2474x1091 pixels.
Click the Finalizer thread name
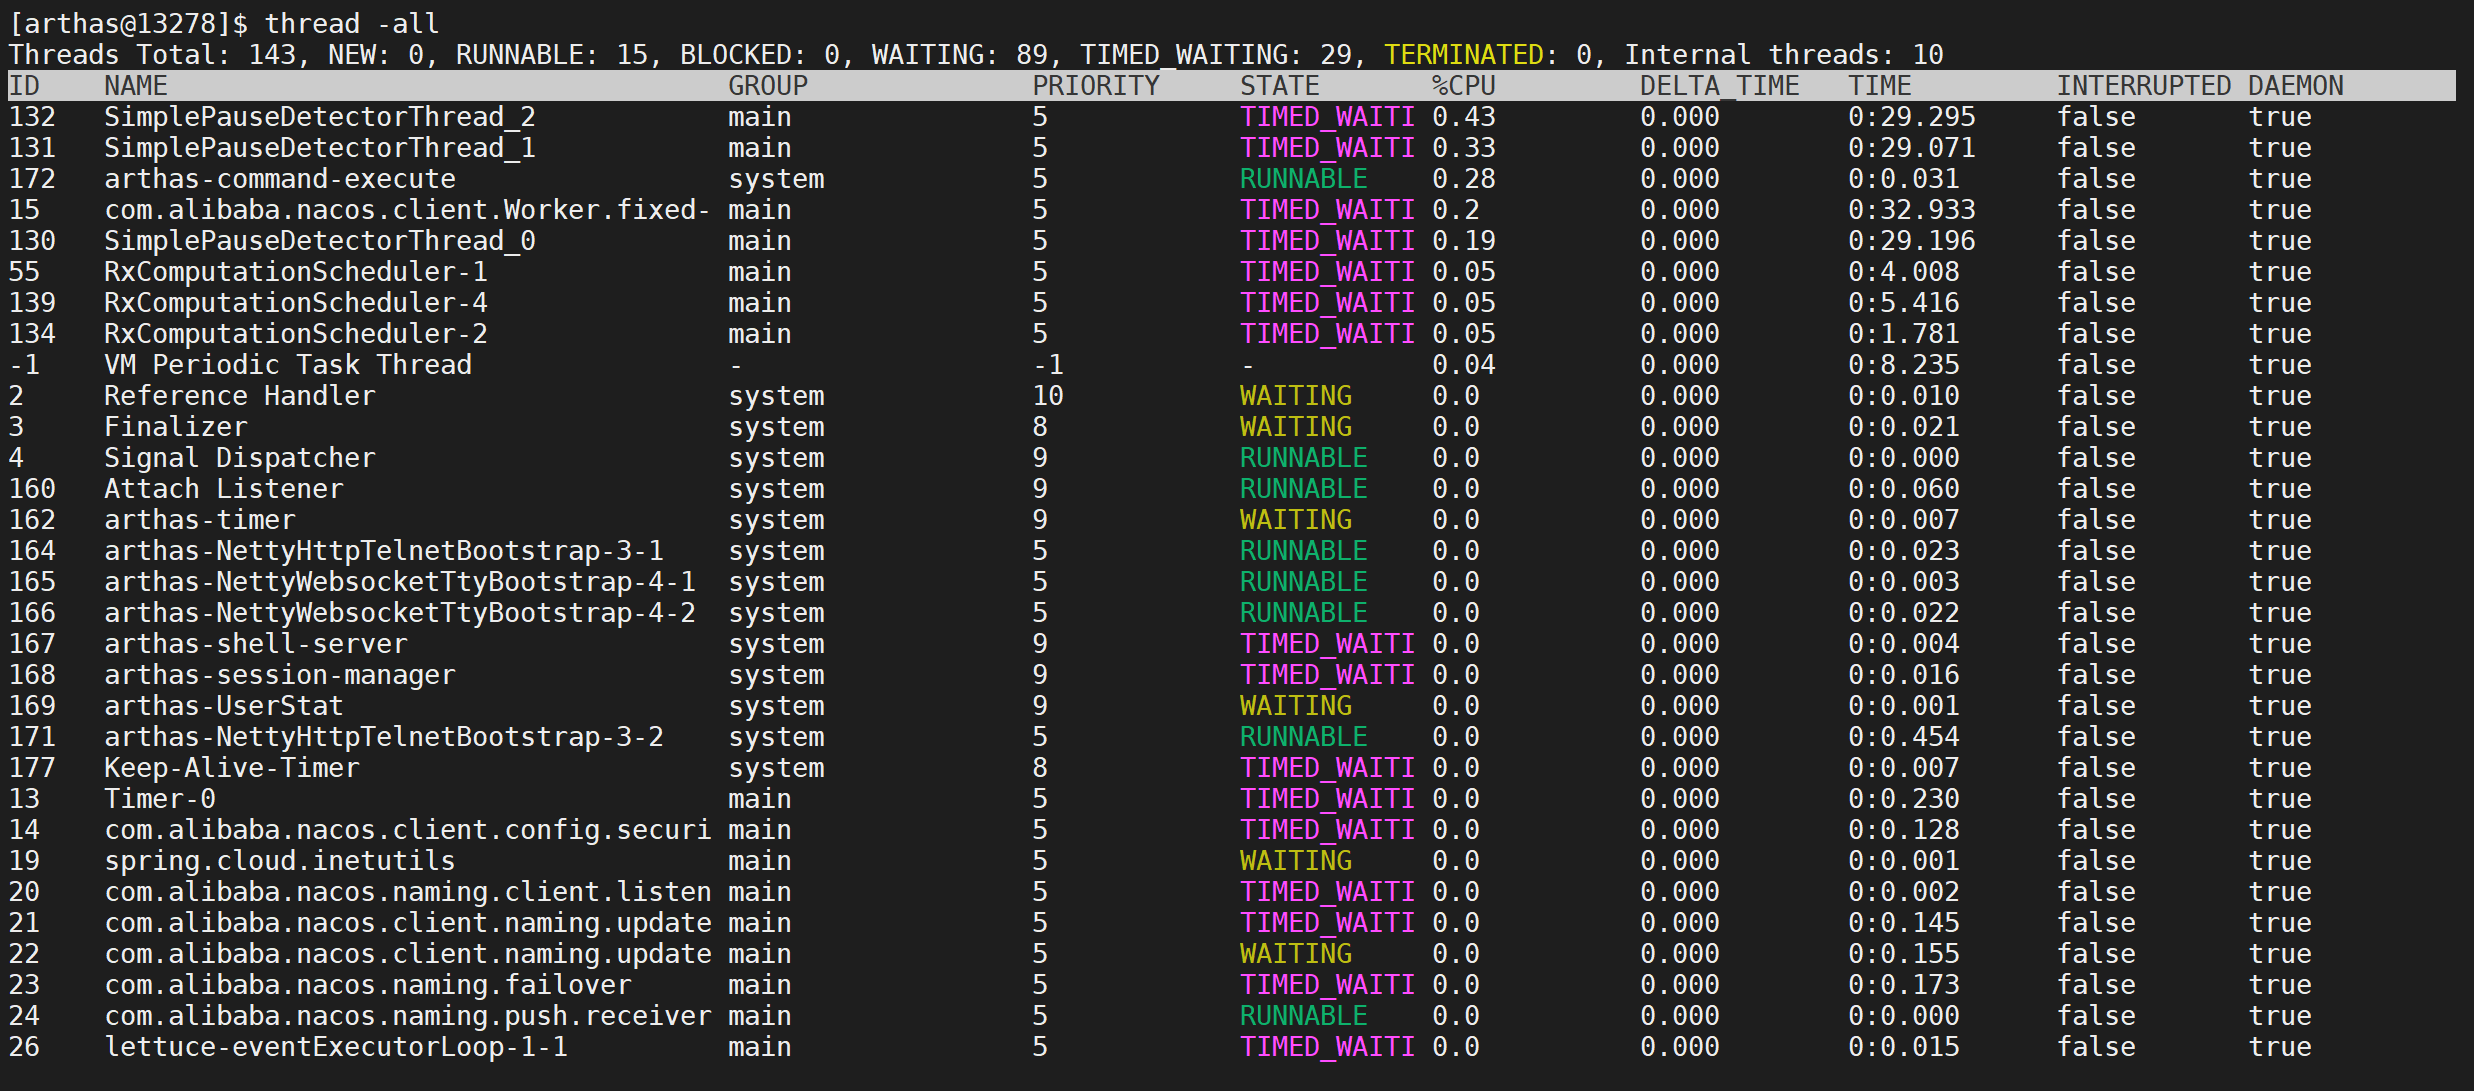point(176,427)
